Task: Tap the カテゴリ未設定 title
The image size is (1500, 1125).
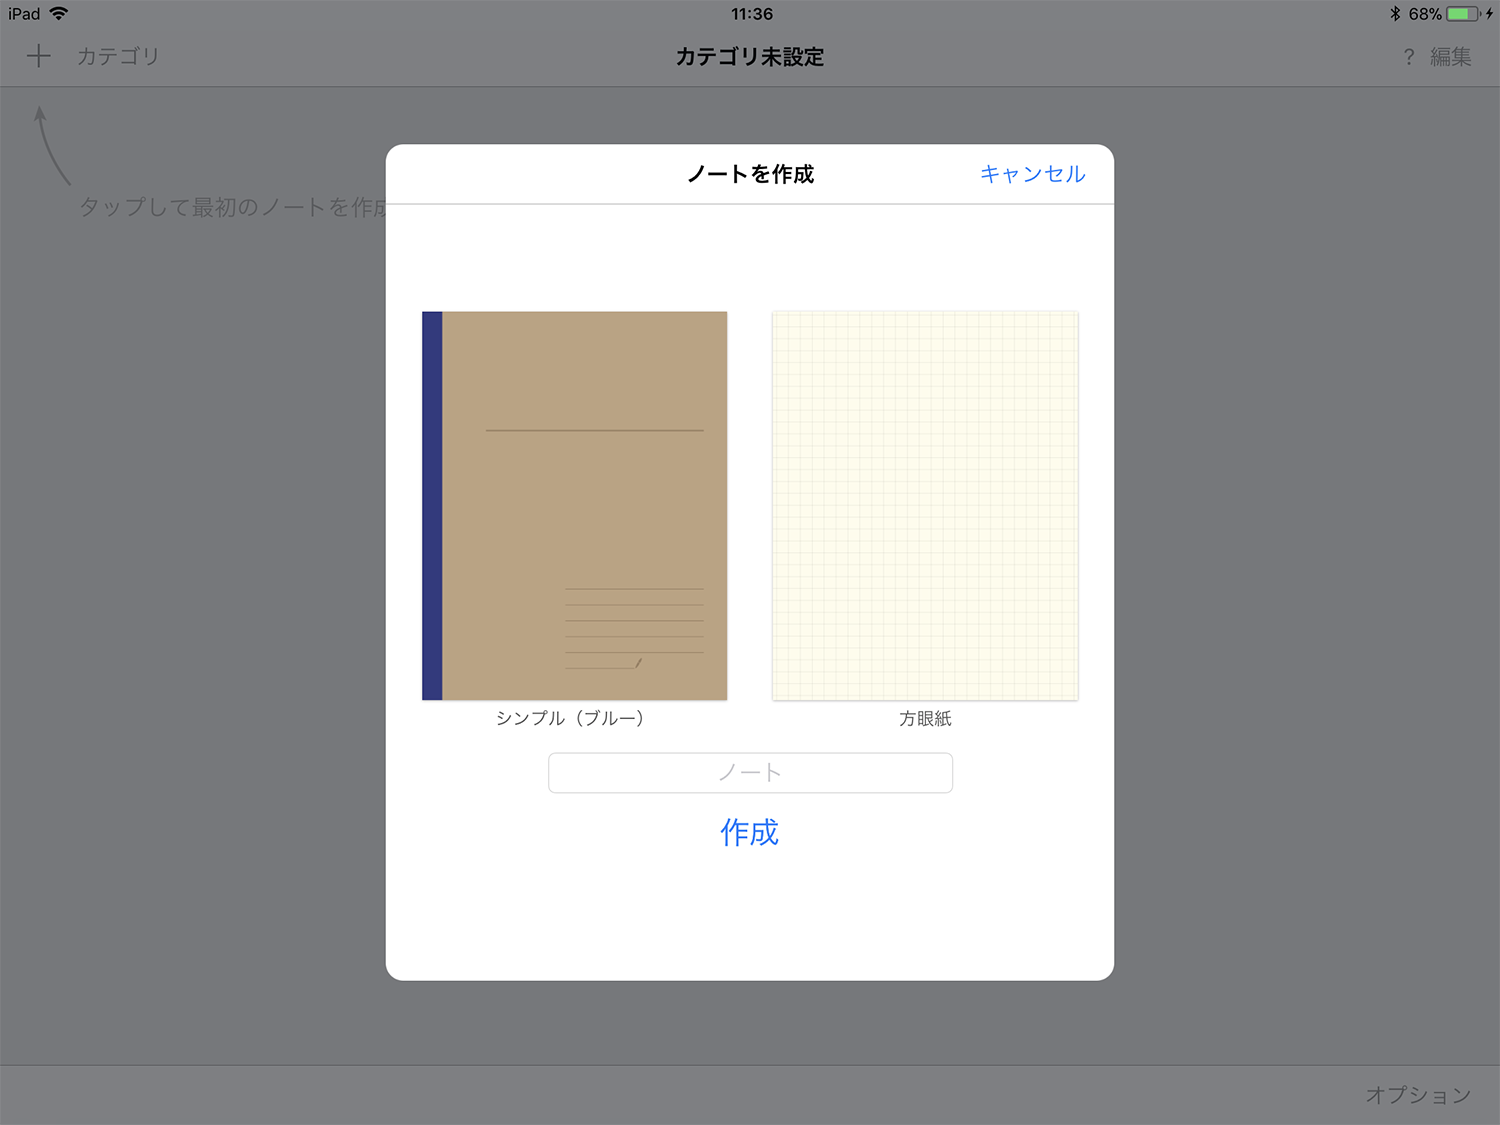Action: tap(750, 57)
